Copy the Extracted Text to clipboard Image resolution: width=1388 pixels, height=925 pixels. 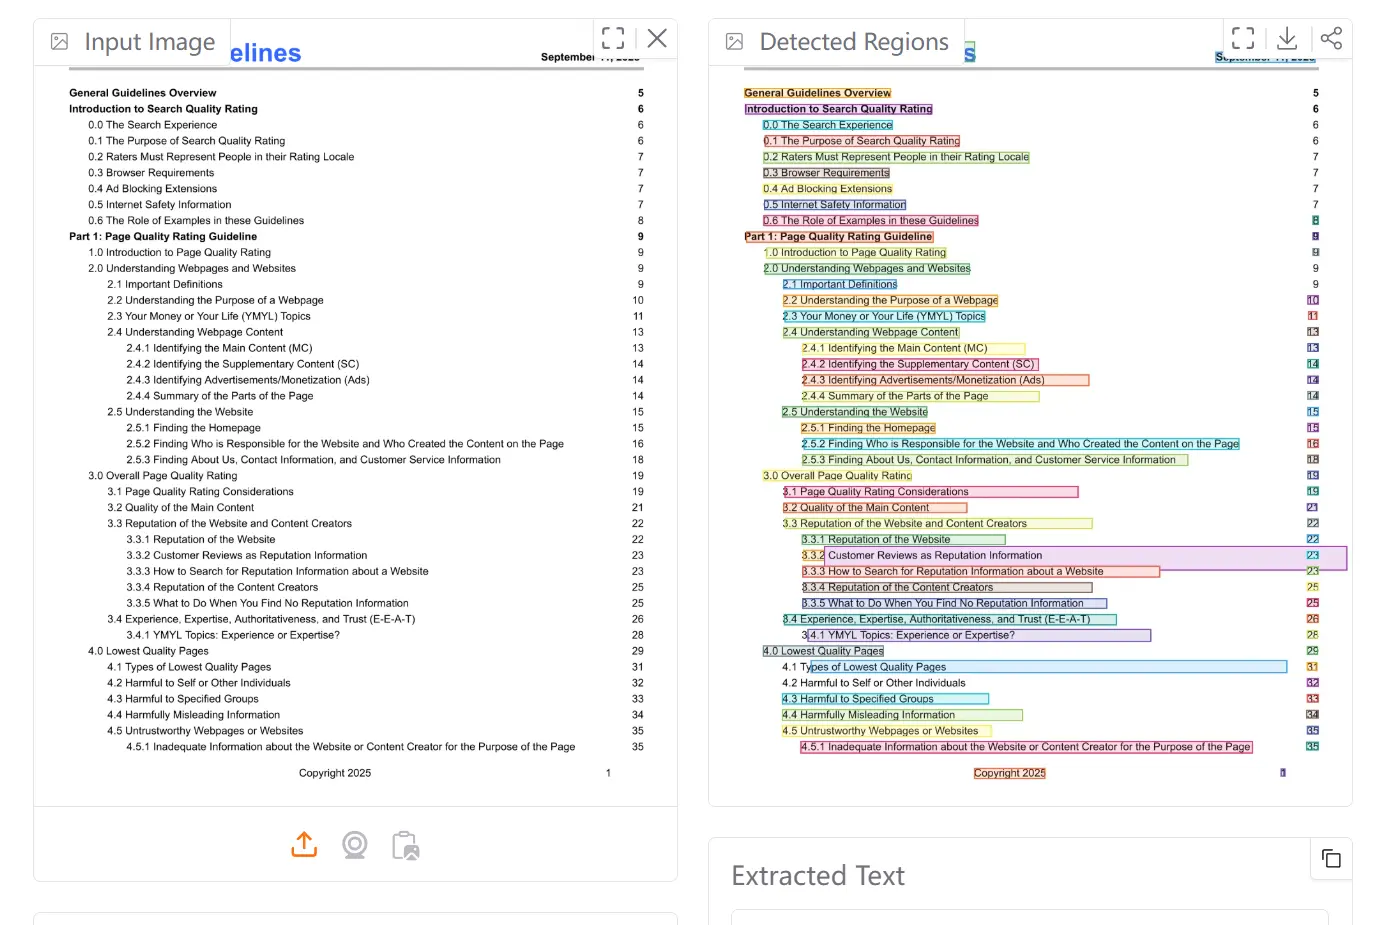pos(1331,859)
